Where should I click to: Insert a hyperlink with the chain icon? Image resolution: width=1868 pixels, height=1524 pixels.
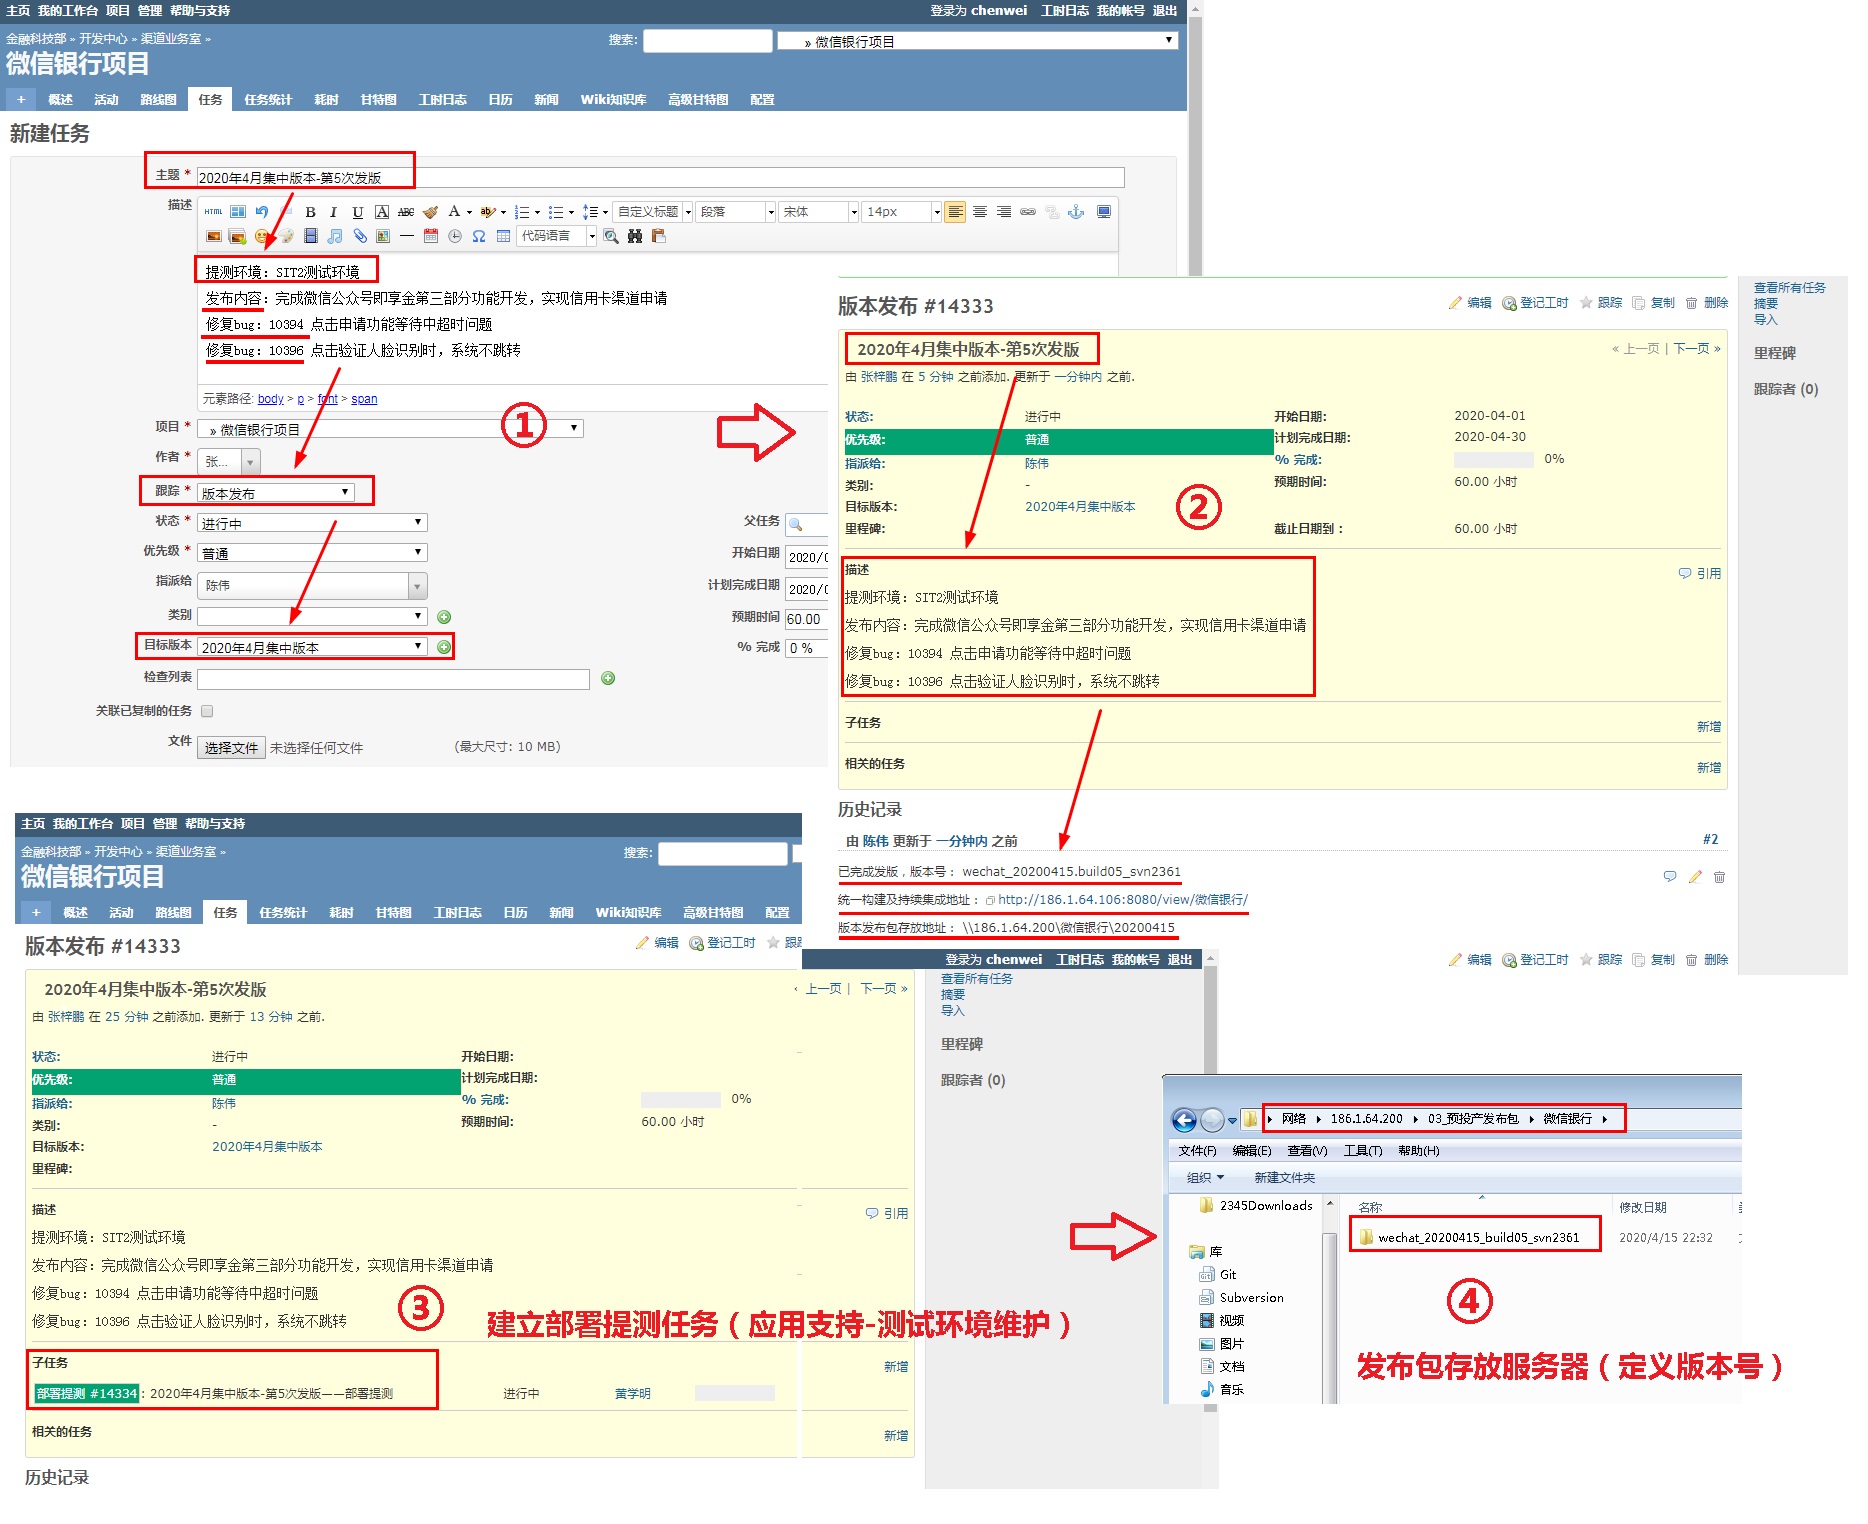pyautogui.click(x=1028, y=212)
